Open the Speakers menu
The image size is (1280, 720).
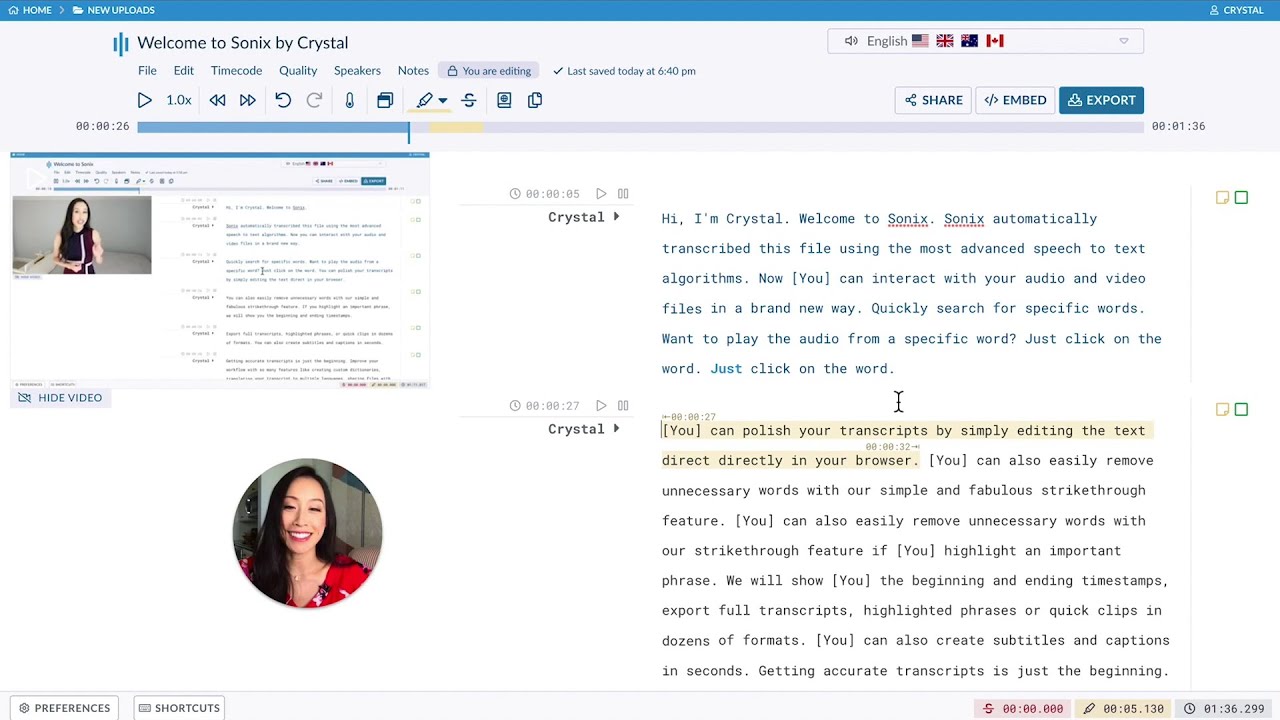pos(357,71)
